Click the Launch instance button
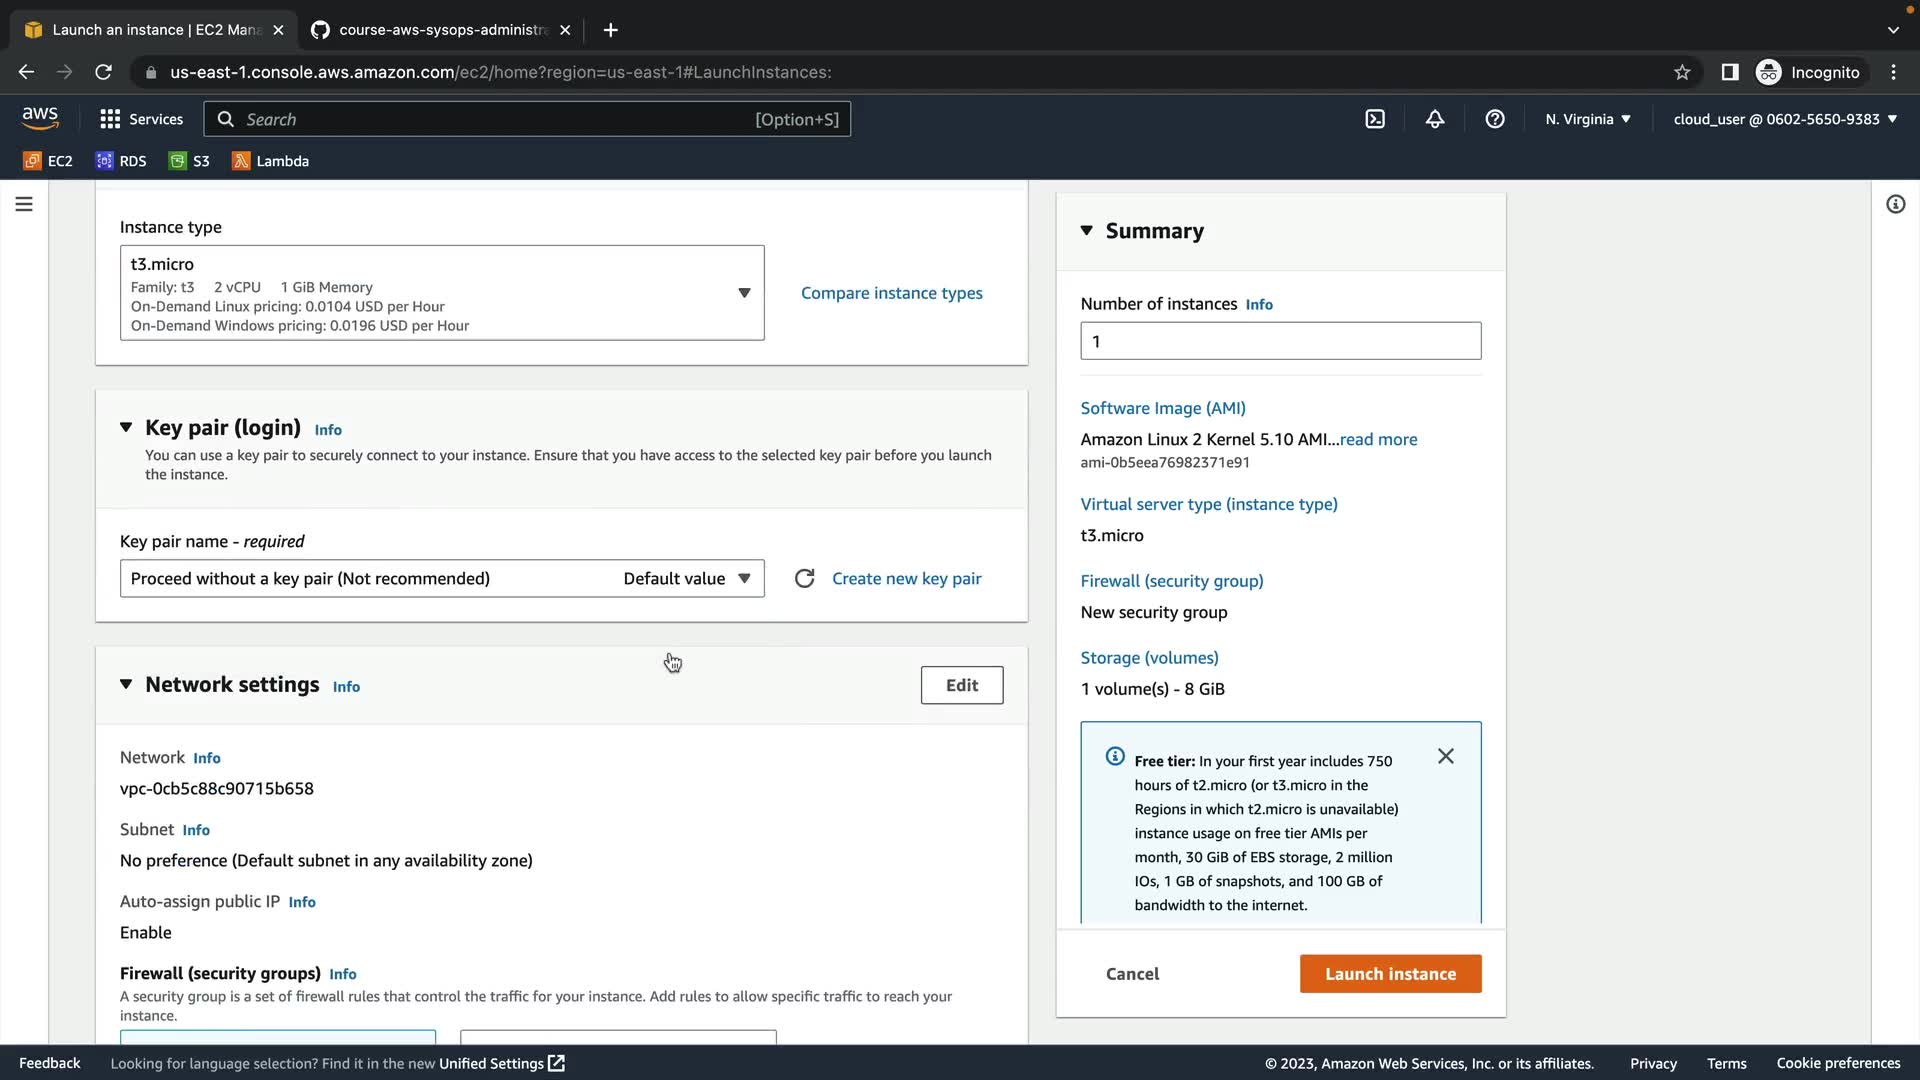1920x1080 pixels. point(1390,974)
